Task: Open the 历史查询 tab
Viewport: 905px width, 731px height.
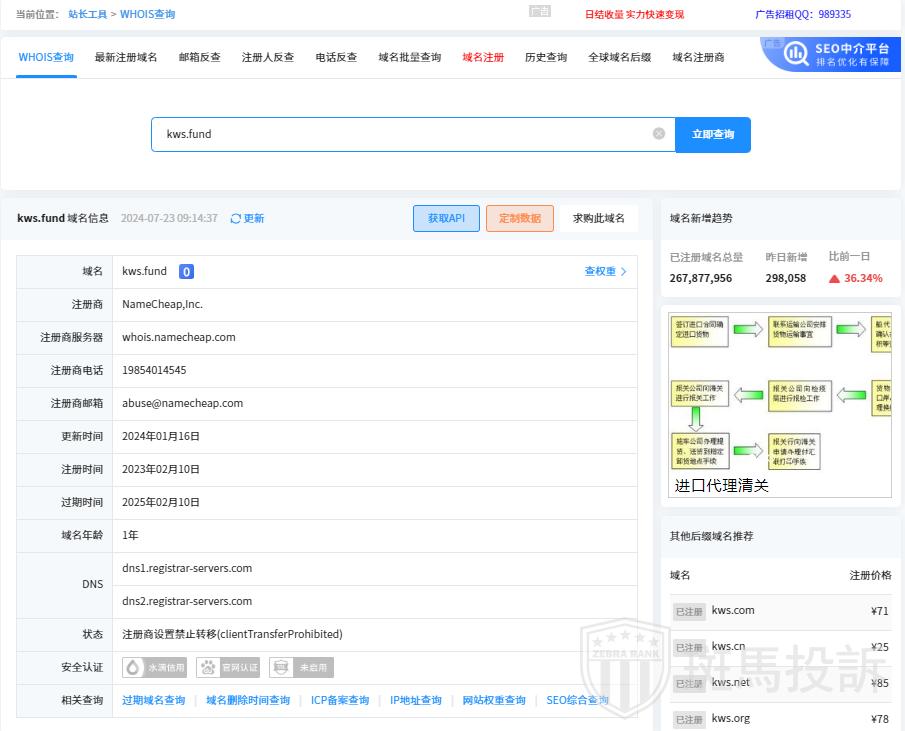Action: pos(546,57)
